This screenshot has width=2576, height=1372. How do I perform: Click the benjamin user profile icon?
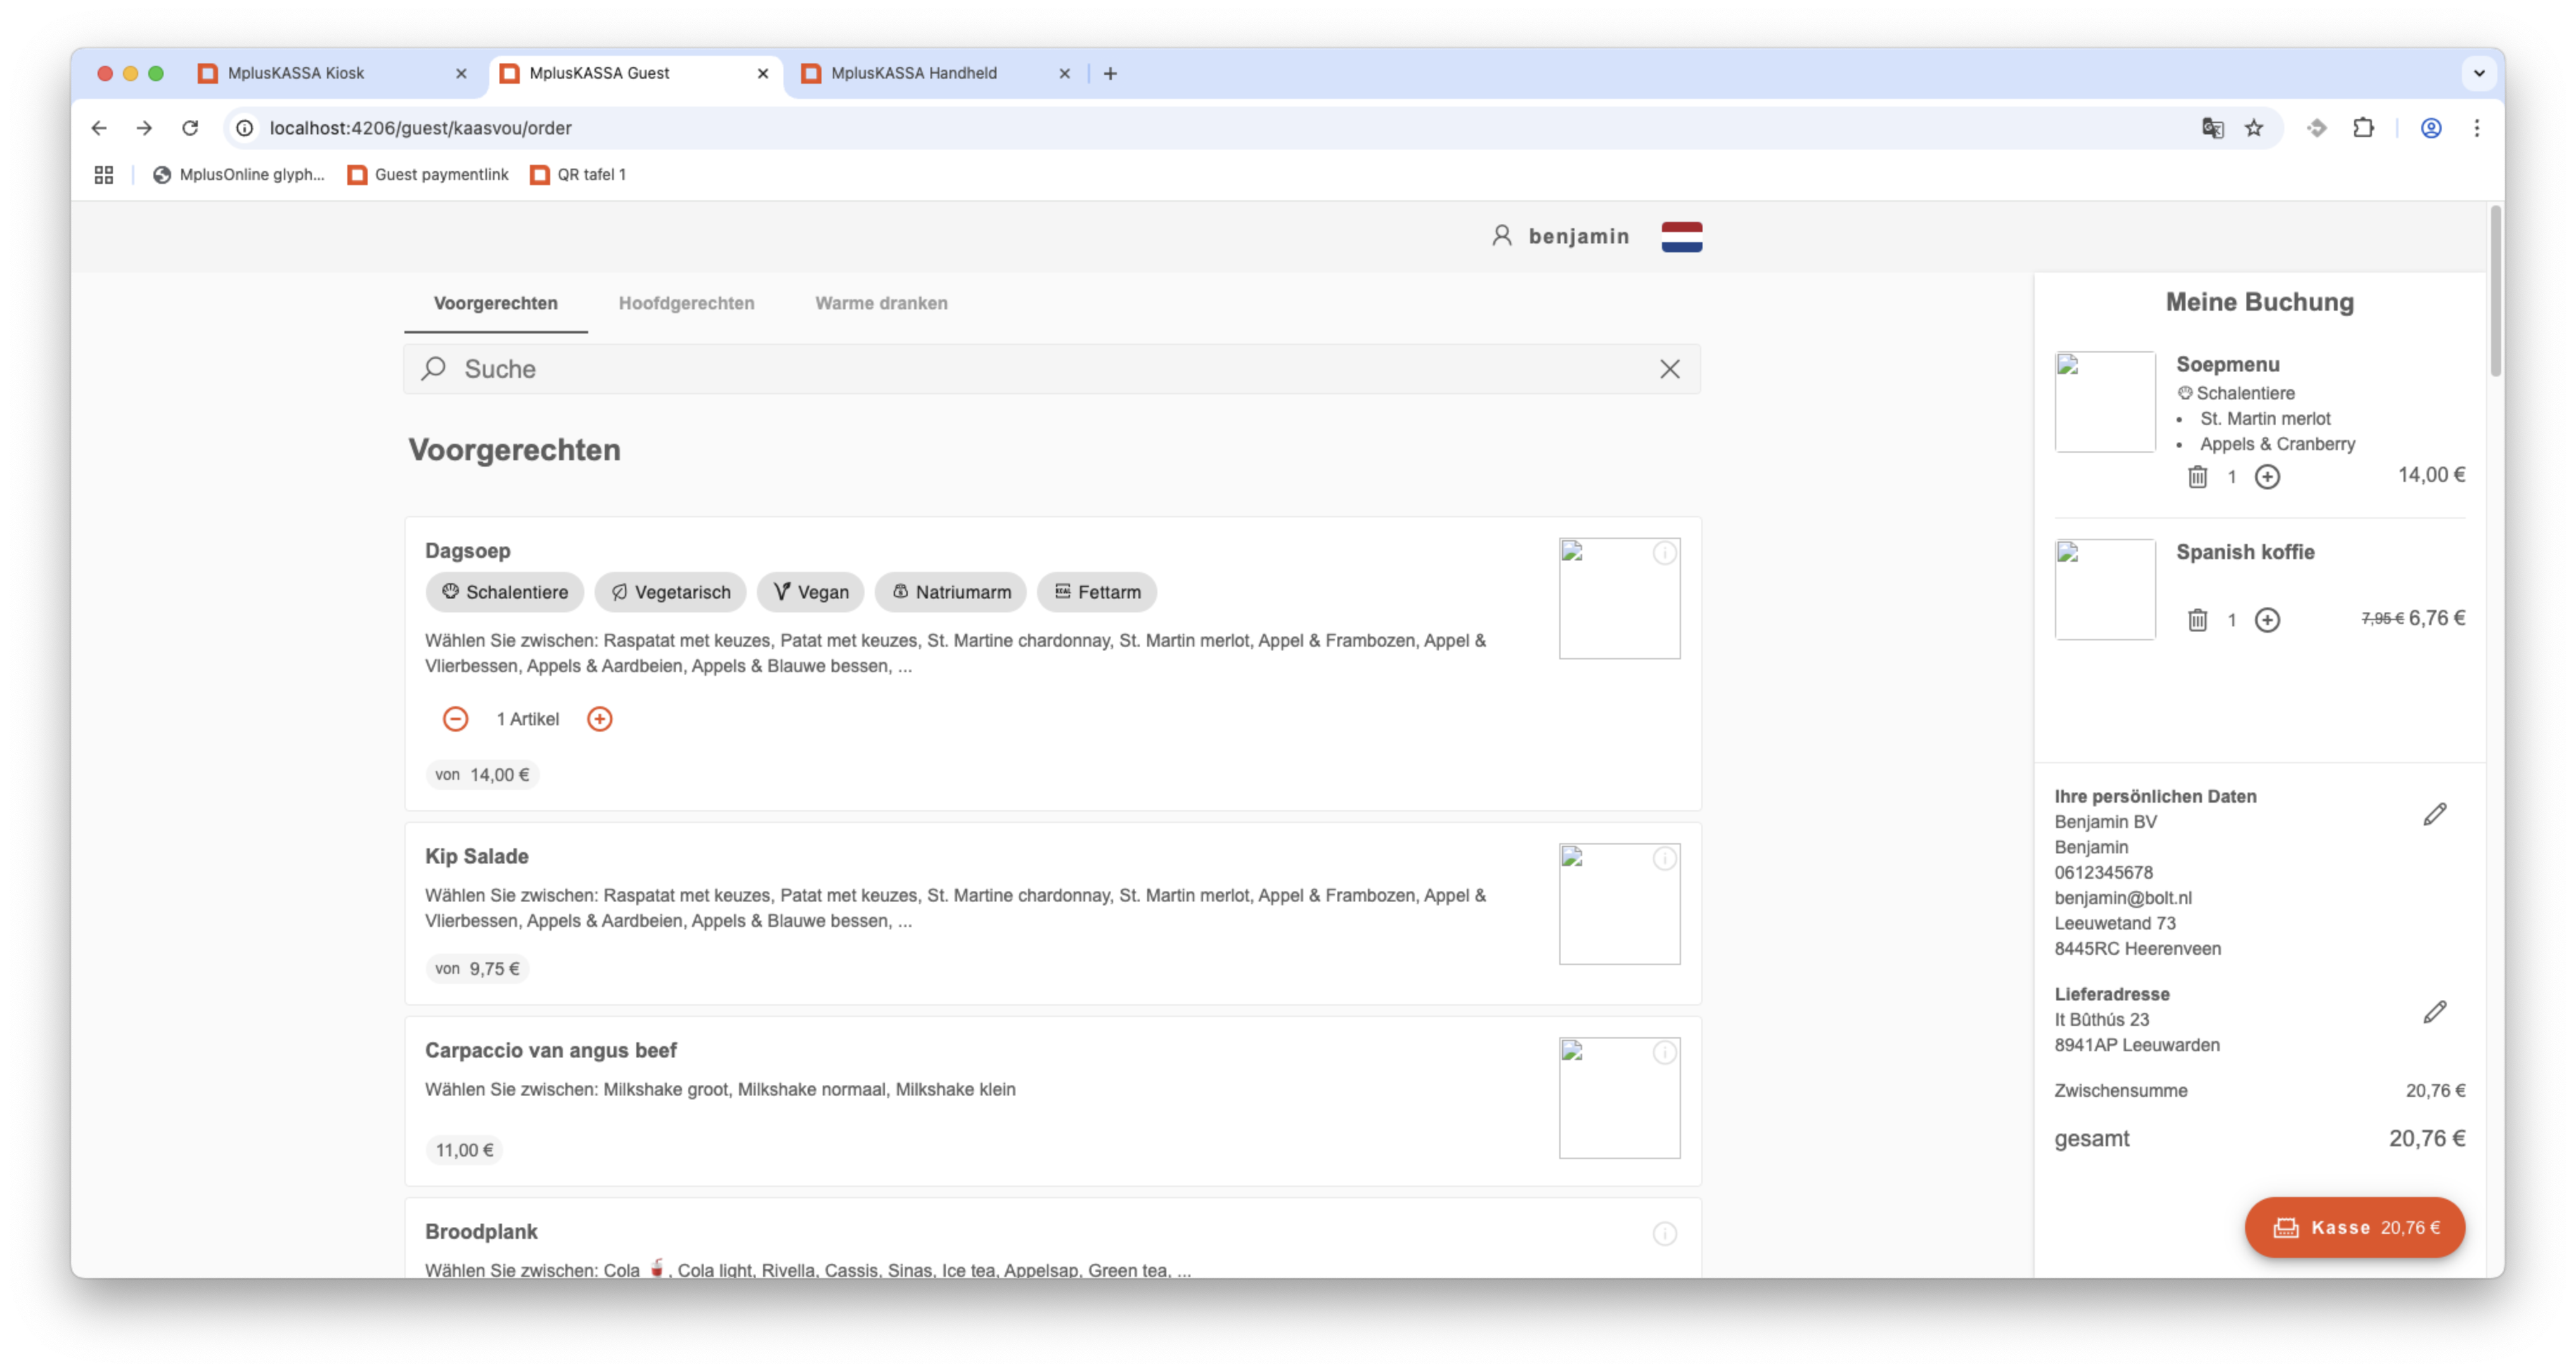[x=1501, y=236]
